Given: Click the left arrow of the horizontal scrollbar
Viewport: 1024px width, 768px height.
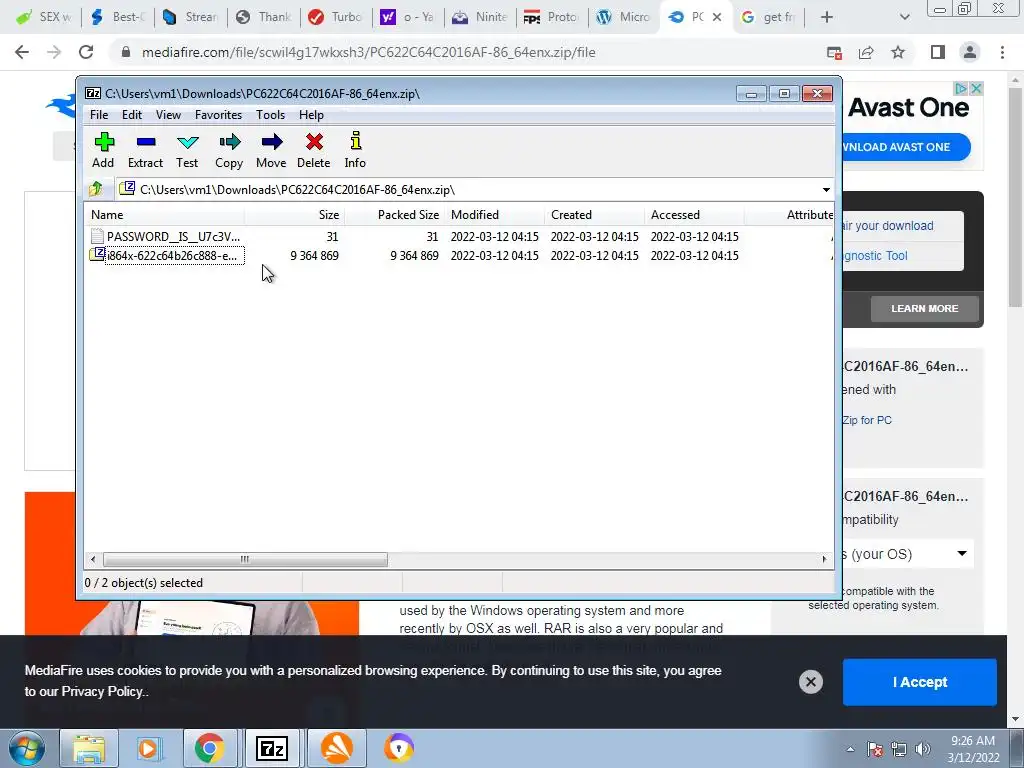Looking at the screenshot, I should (x=93, y=560).
